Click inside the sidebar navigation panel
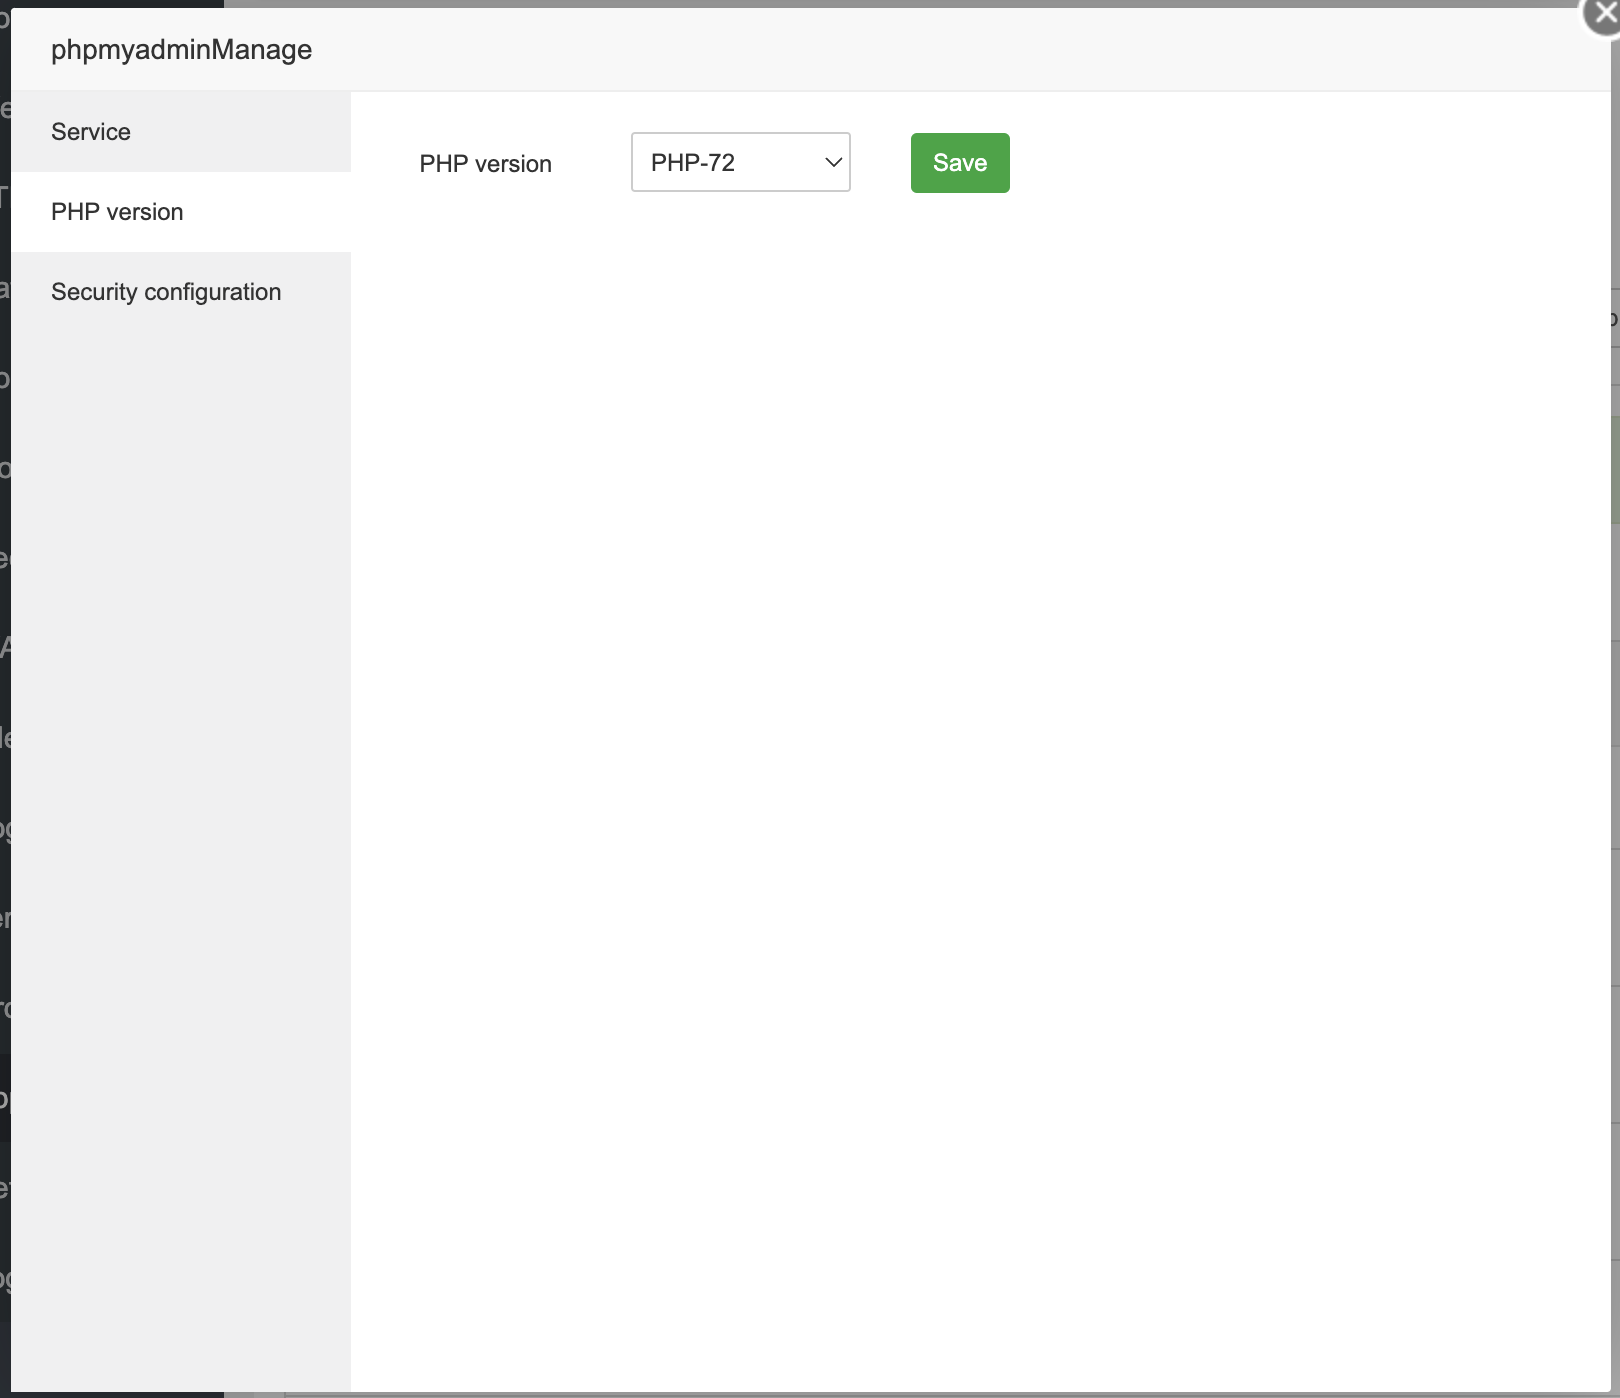 [x=180, y=700]
